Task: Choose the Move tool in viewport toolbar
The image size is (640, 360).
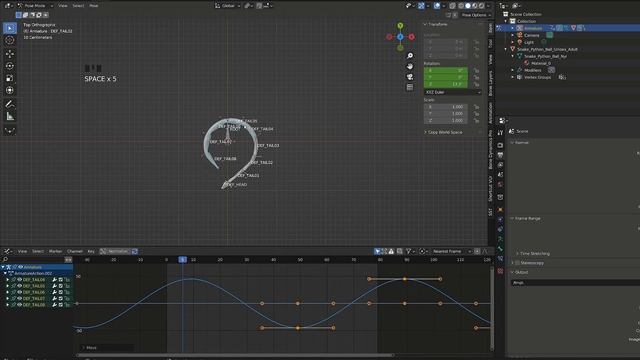Action: pyautogui.click(x=10, y=53)
